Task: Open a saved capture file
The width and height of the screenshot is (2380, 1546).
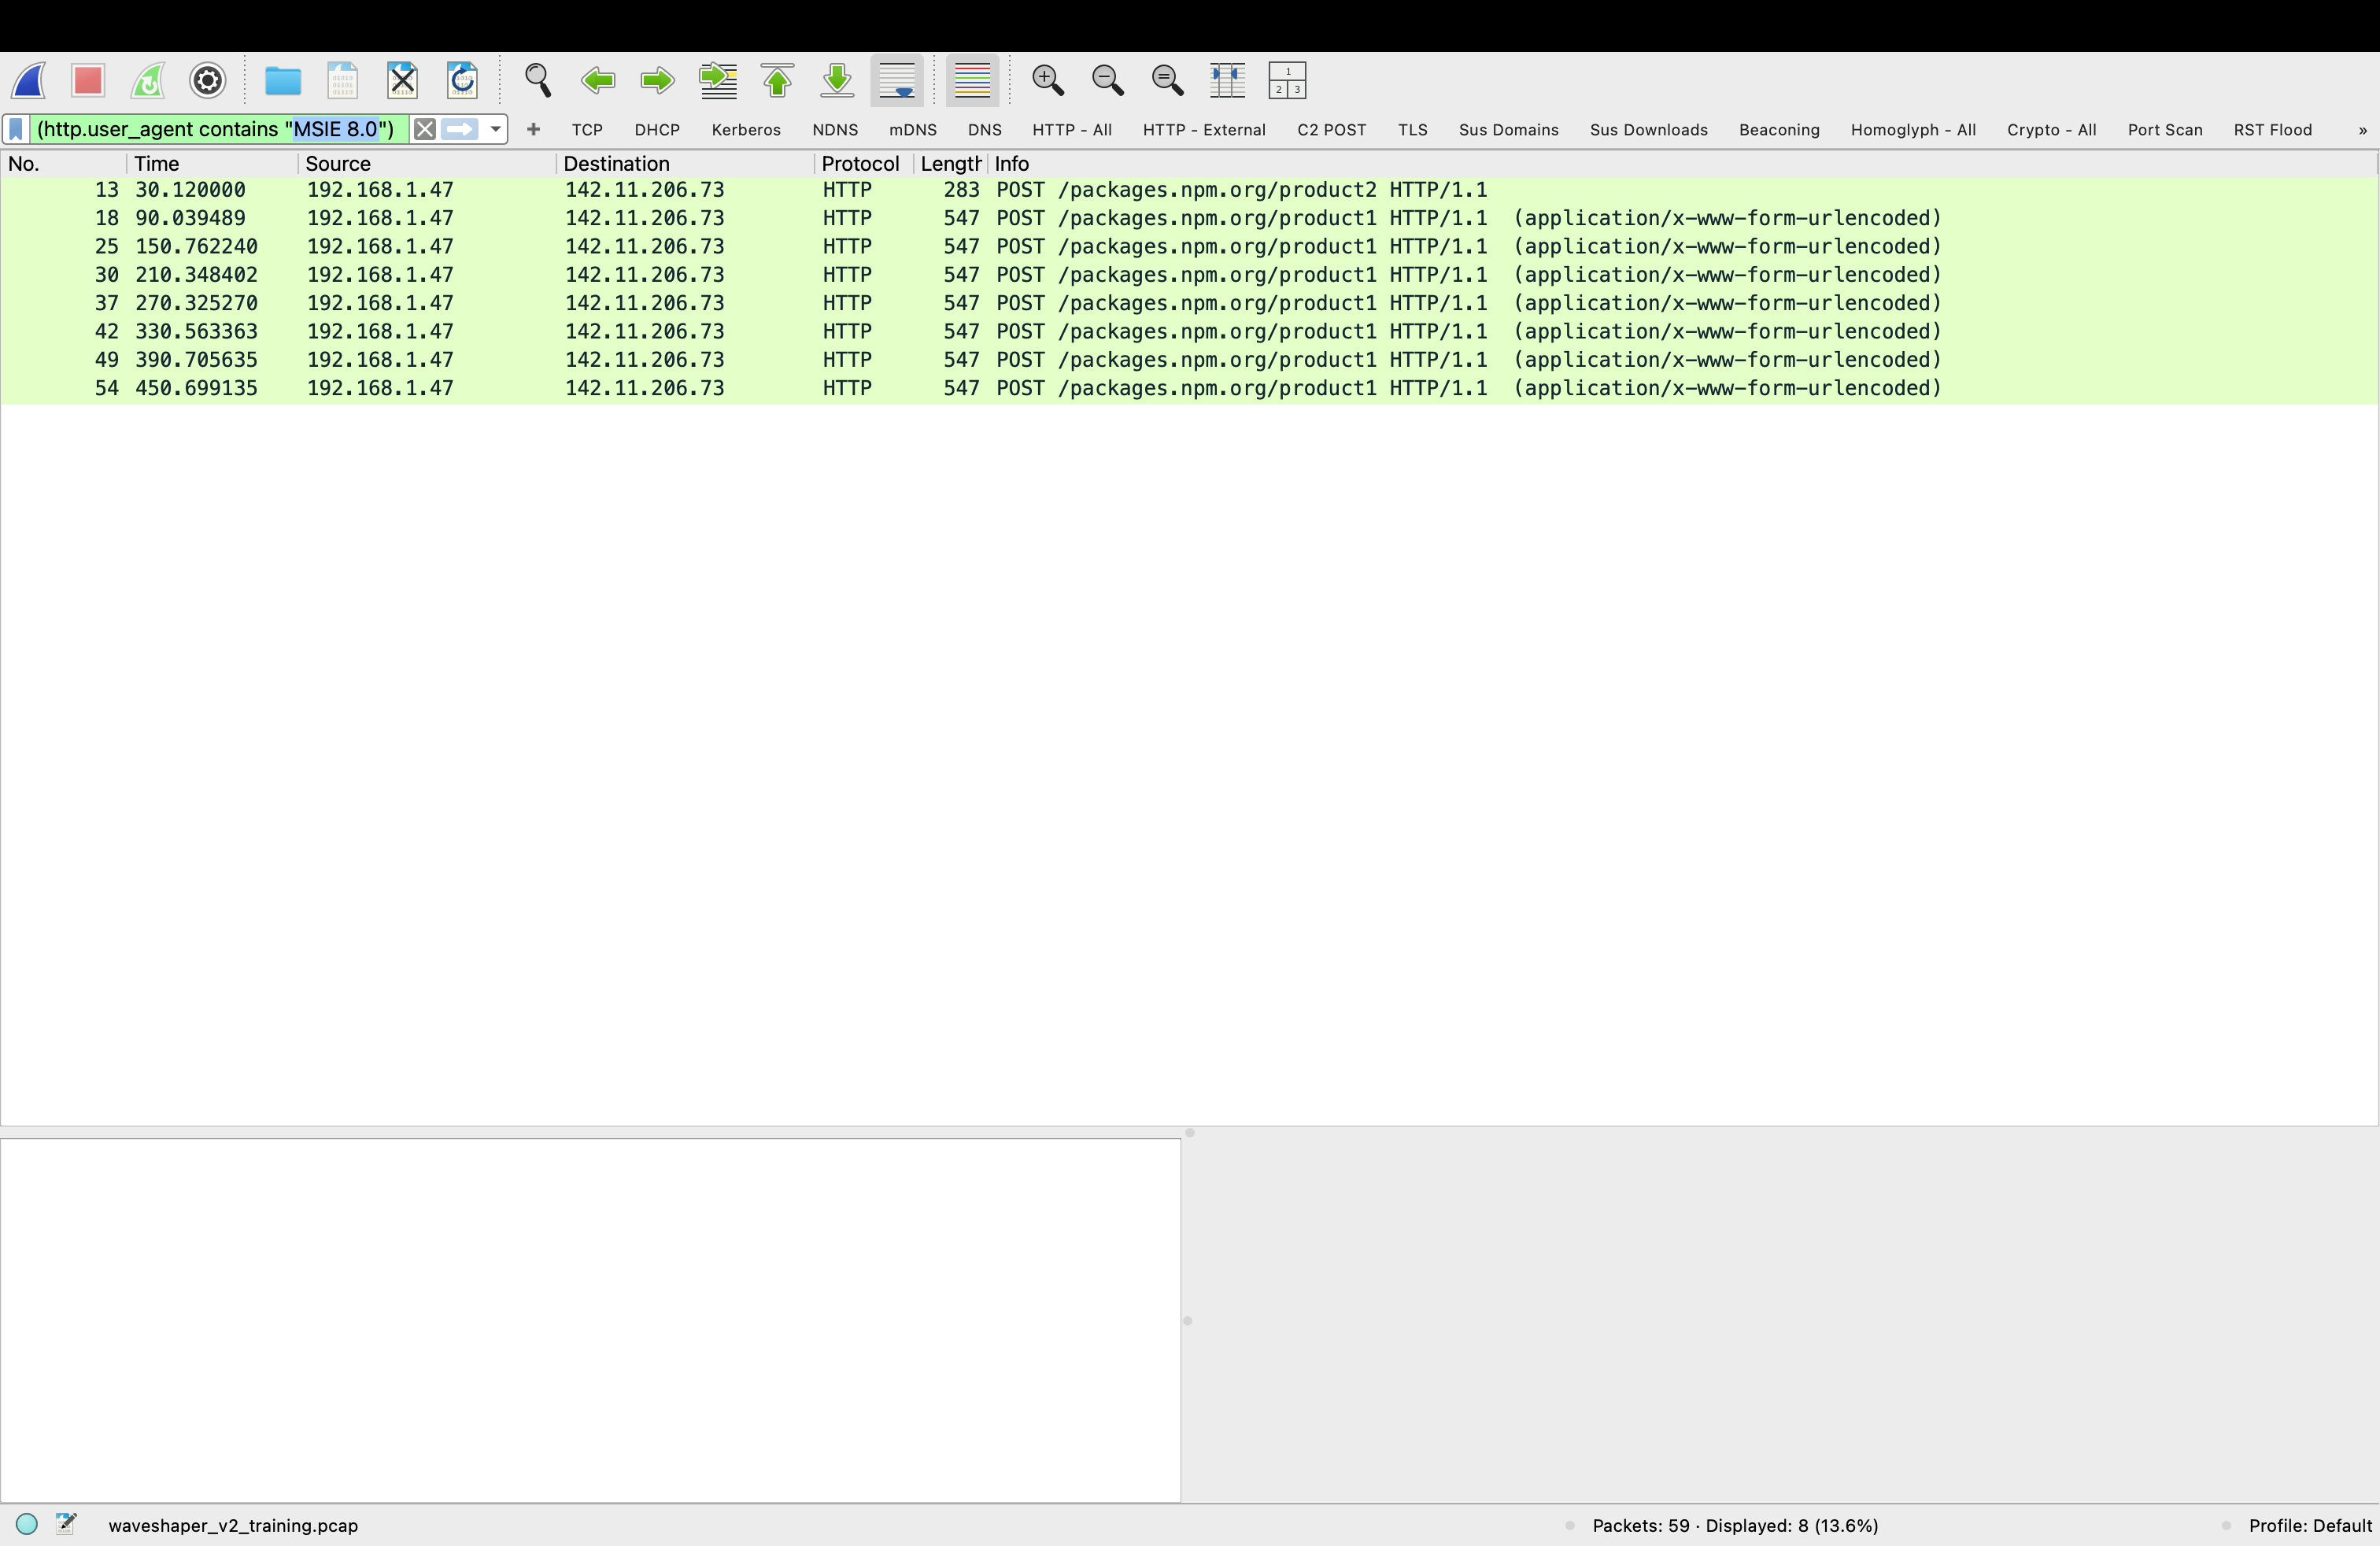Action: point(283,80)
